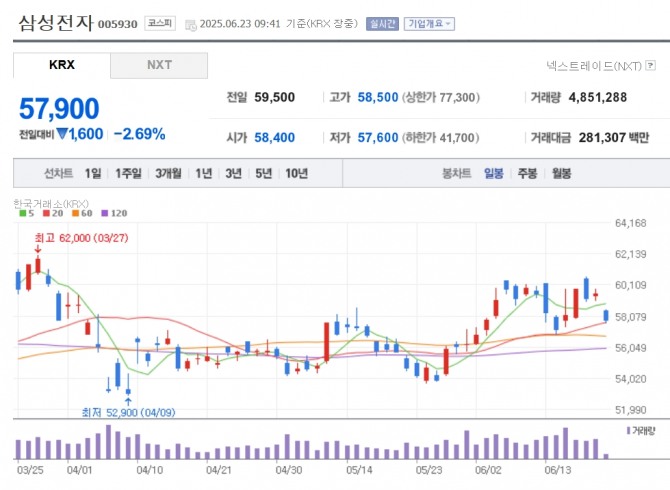The width and height of the screenshot is (670, 490).
Task: Select the 1년 line chart
Action: [x=204, y=173]
